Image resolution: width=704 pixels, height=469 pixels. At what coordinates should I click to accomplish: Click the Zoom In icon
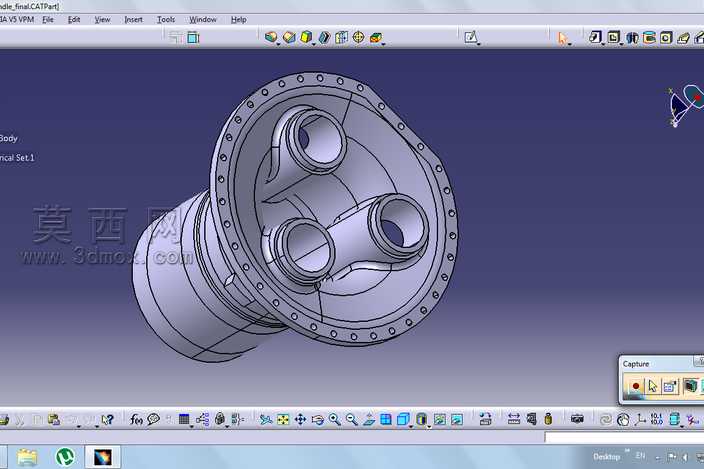click(334, 420)
